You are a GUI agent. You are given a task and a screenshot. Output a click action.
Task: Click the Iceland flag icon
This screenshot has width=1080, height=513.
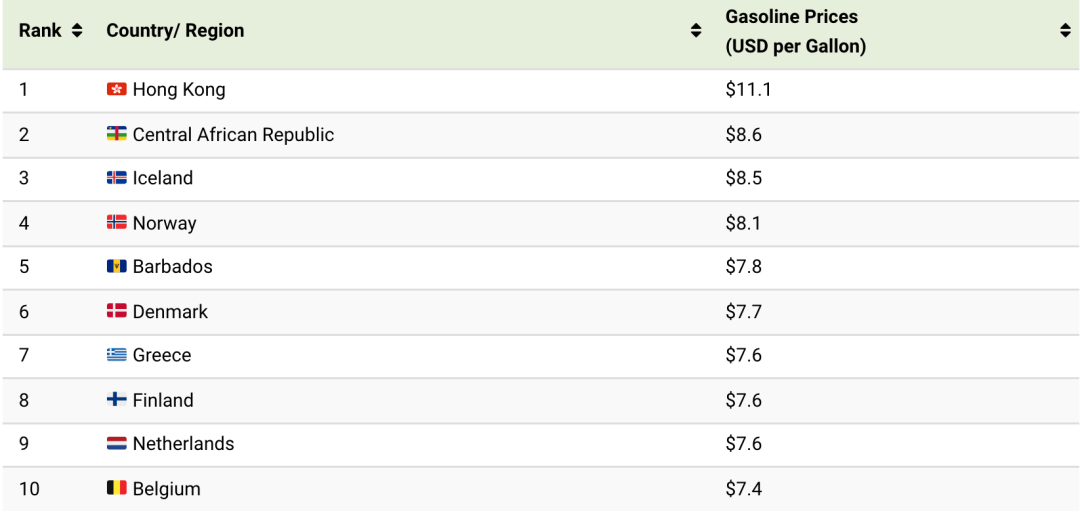coord(116,178)
